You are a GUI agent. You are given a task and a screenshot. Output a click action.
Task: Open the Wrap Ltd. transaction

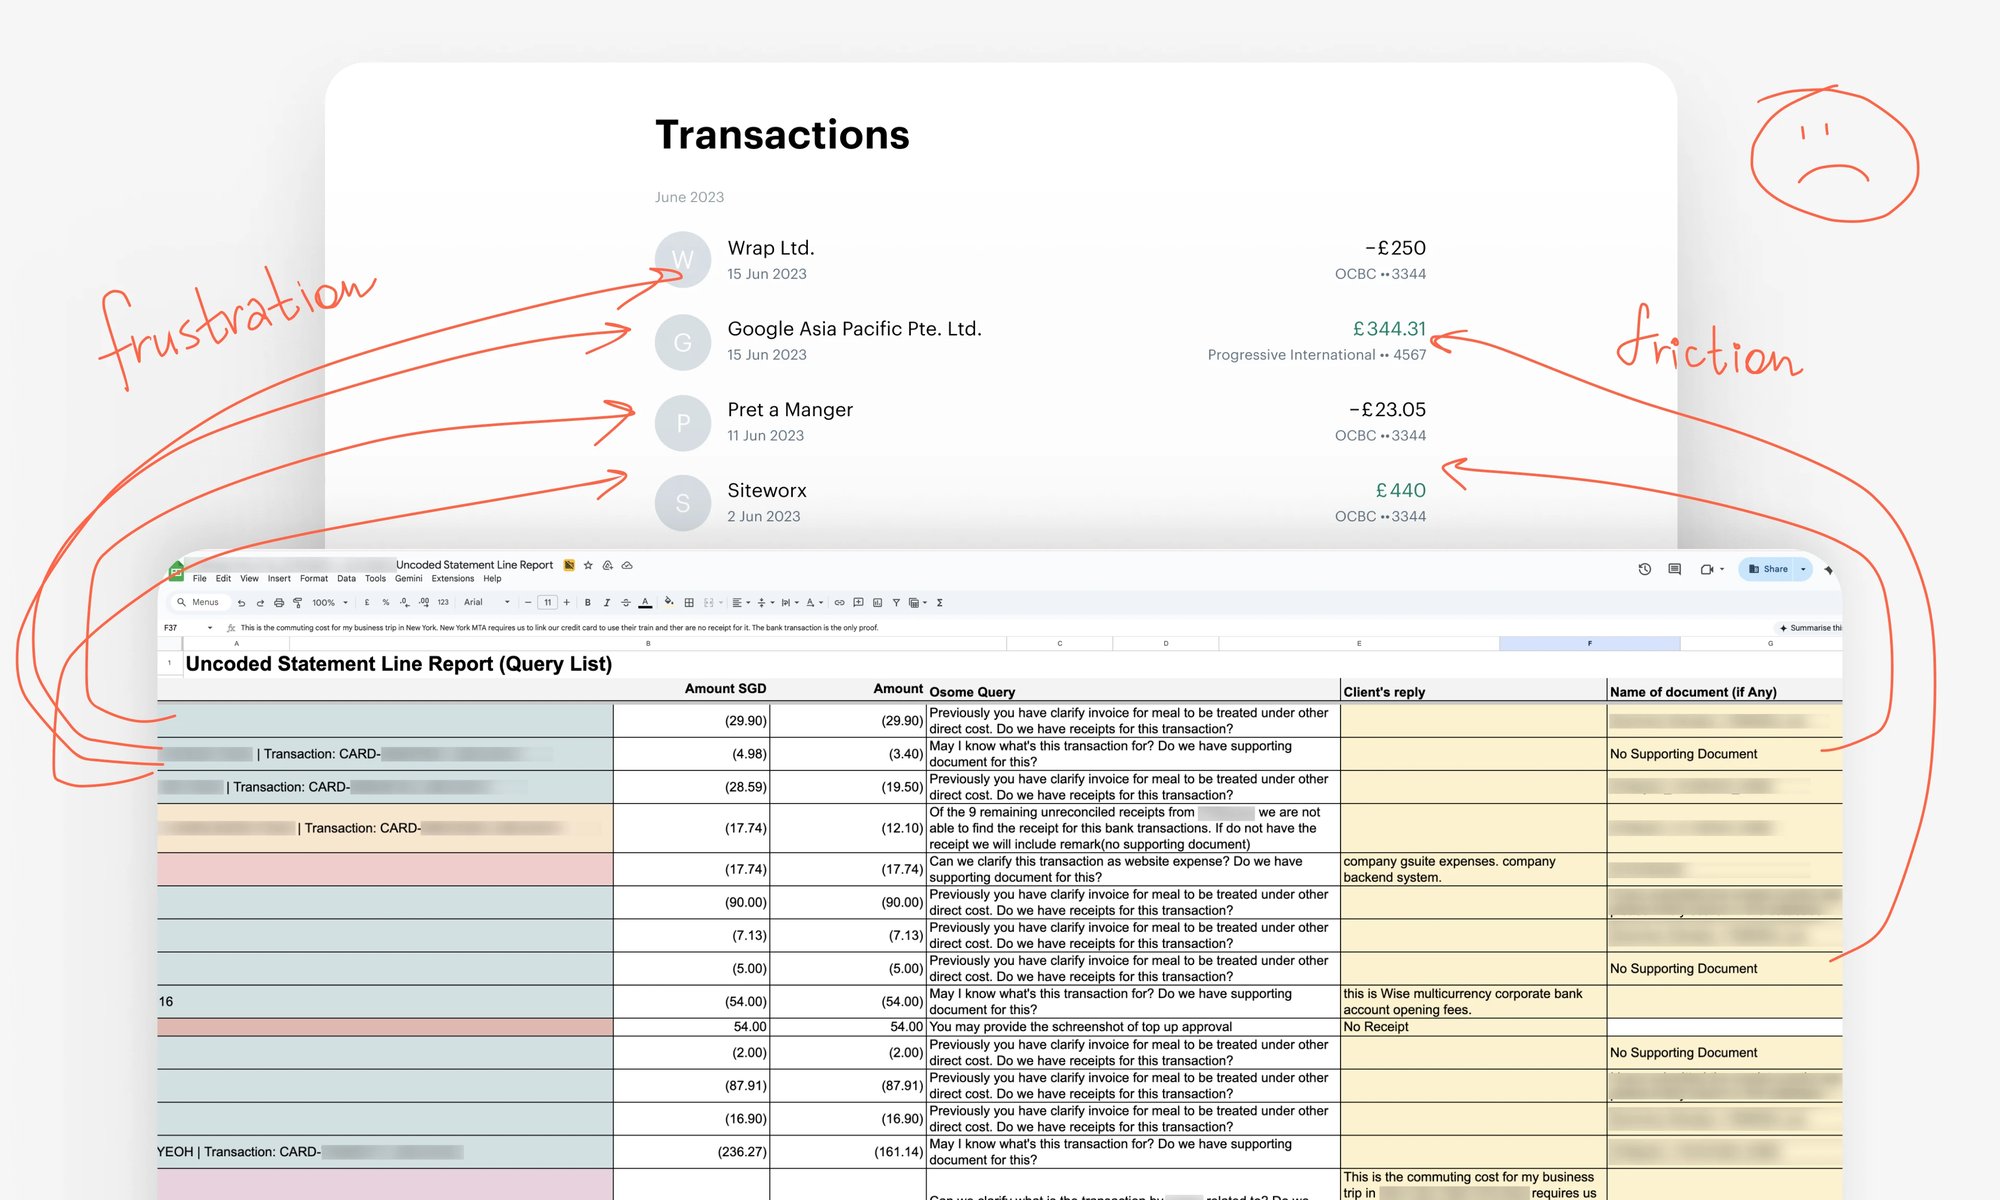click(1040, 260)
